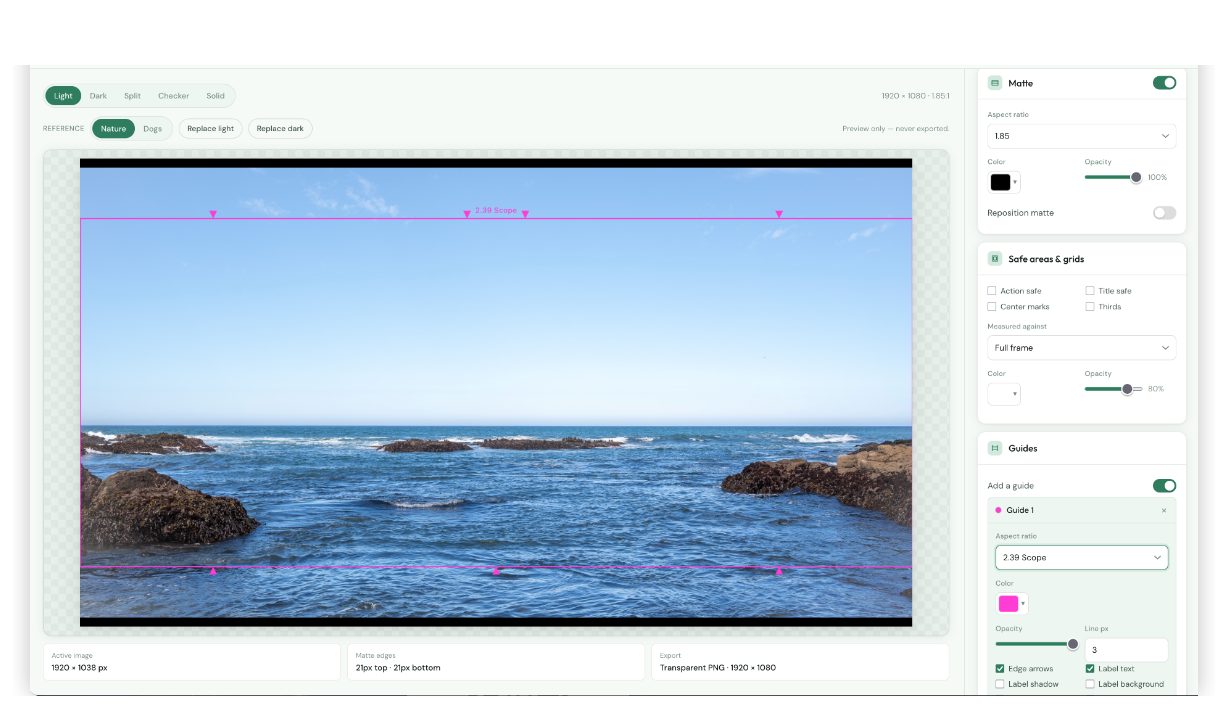Open the Measured against Full frame dropdown
The width and height of the screenshot is (1228, 726).
[1081, 348]
